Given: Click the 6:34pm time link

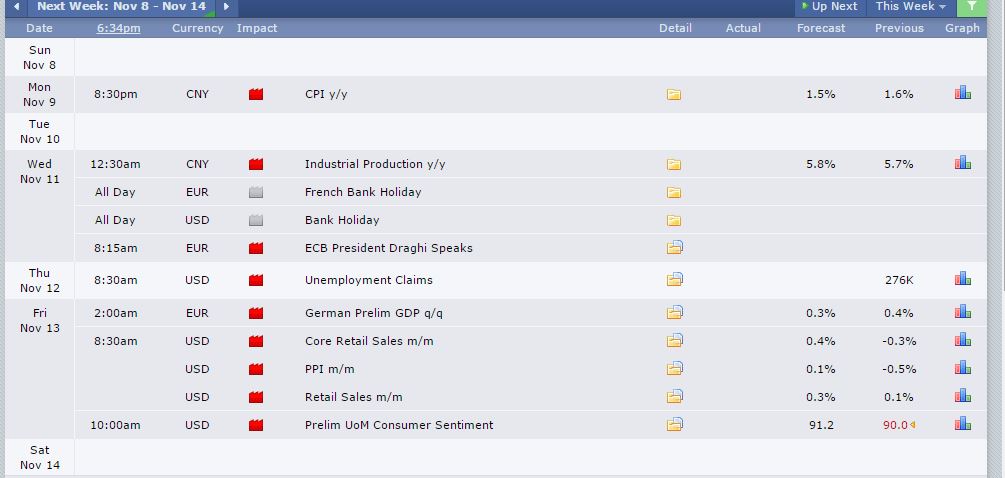Looking at the screenshot, I should [x=118, y=28].
